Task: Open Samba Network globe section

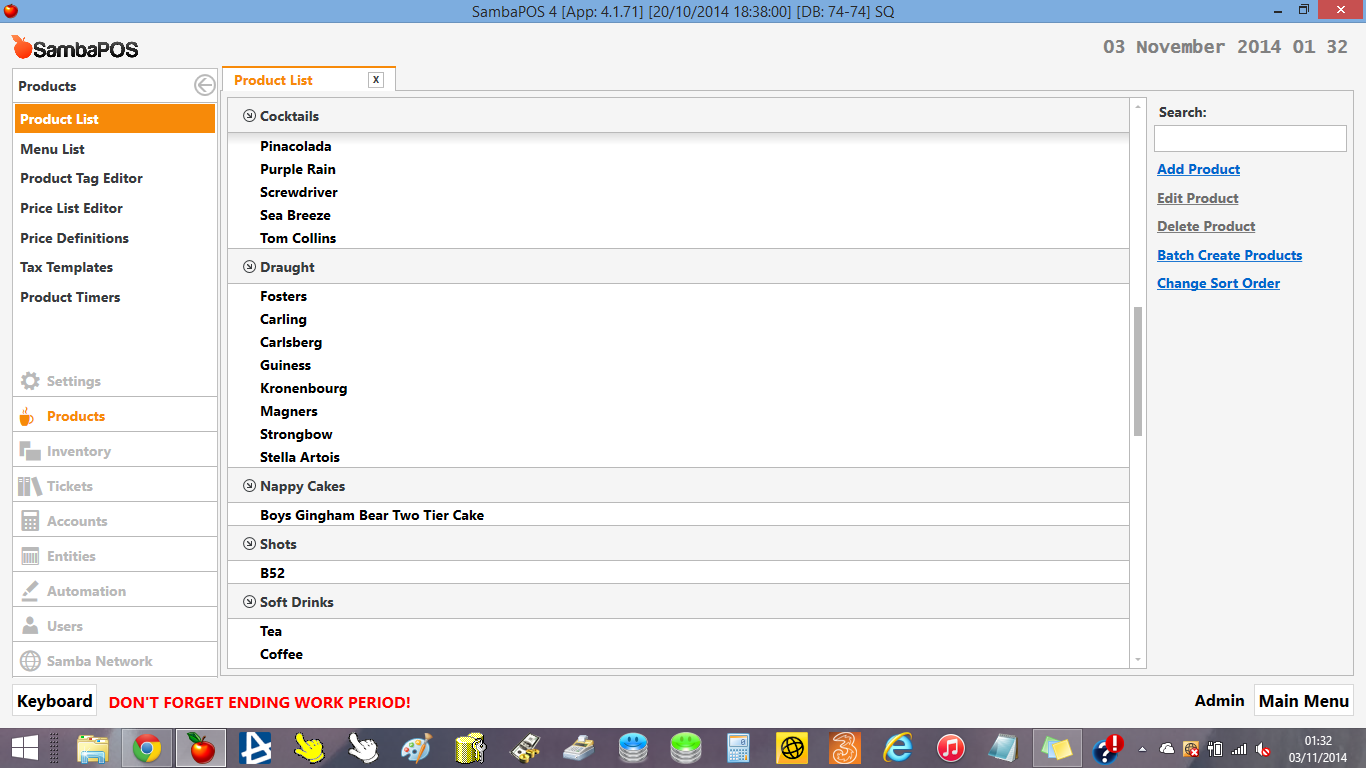Action: (99, 661)
